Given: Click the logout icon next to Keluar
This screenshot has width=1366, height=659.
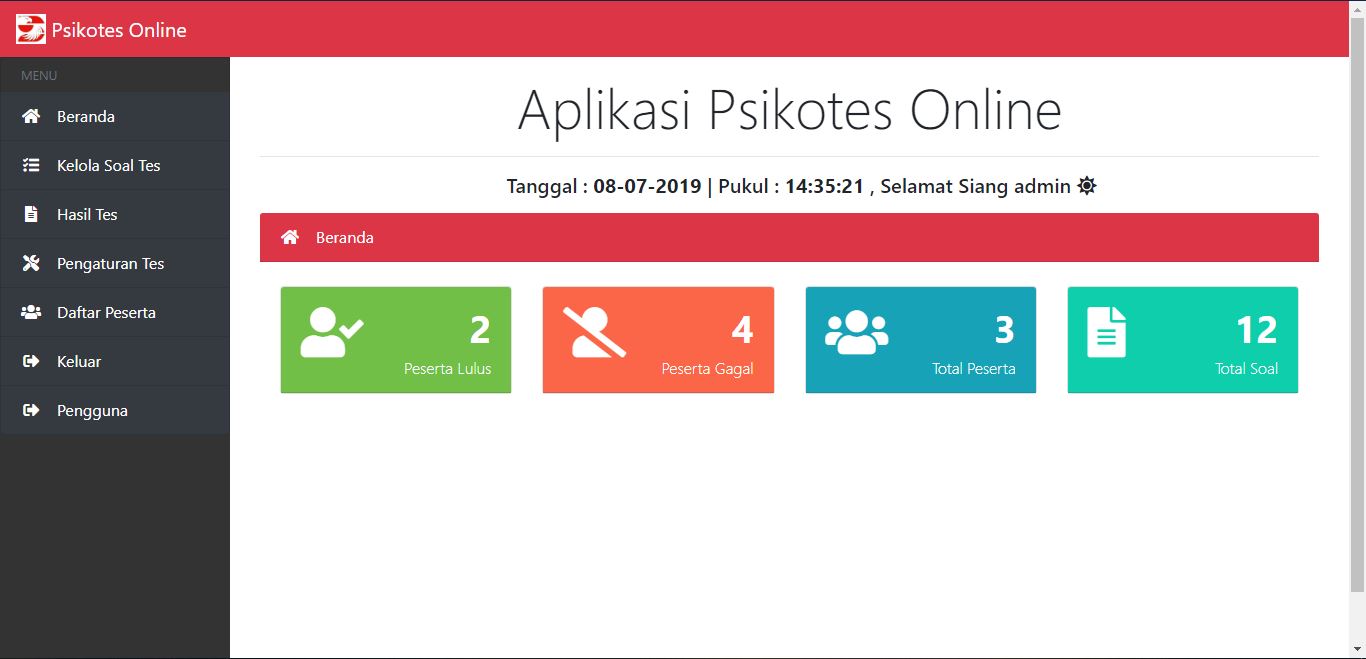Looking at the screenshot, I should pos(29,361).
